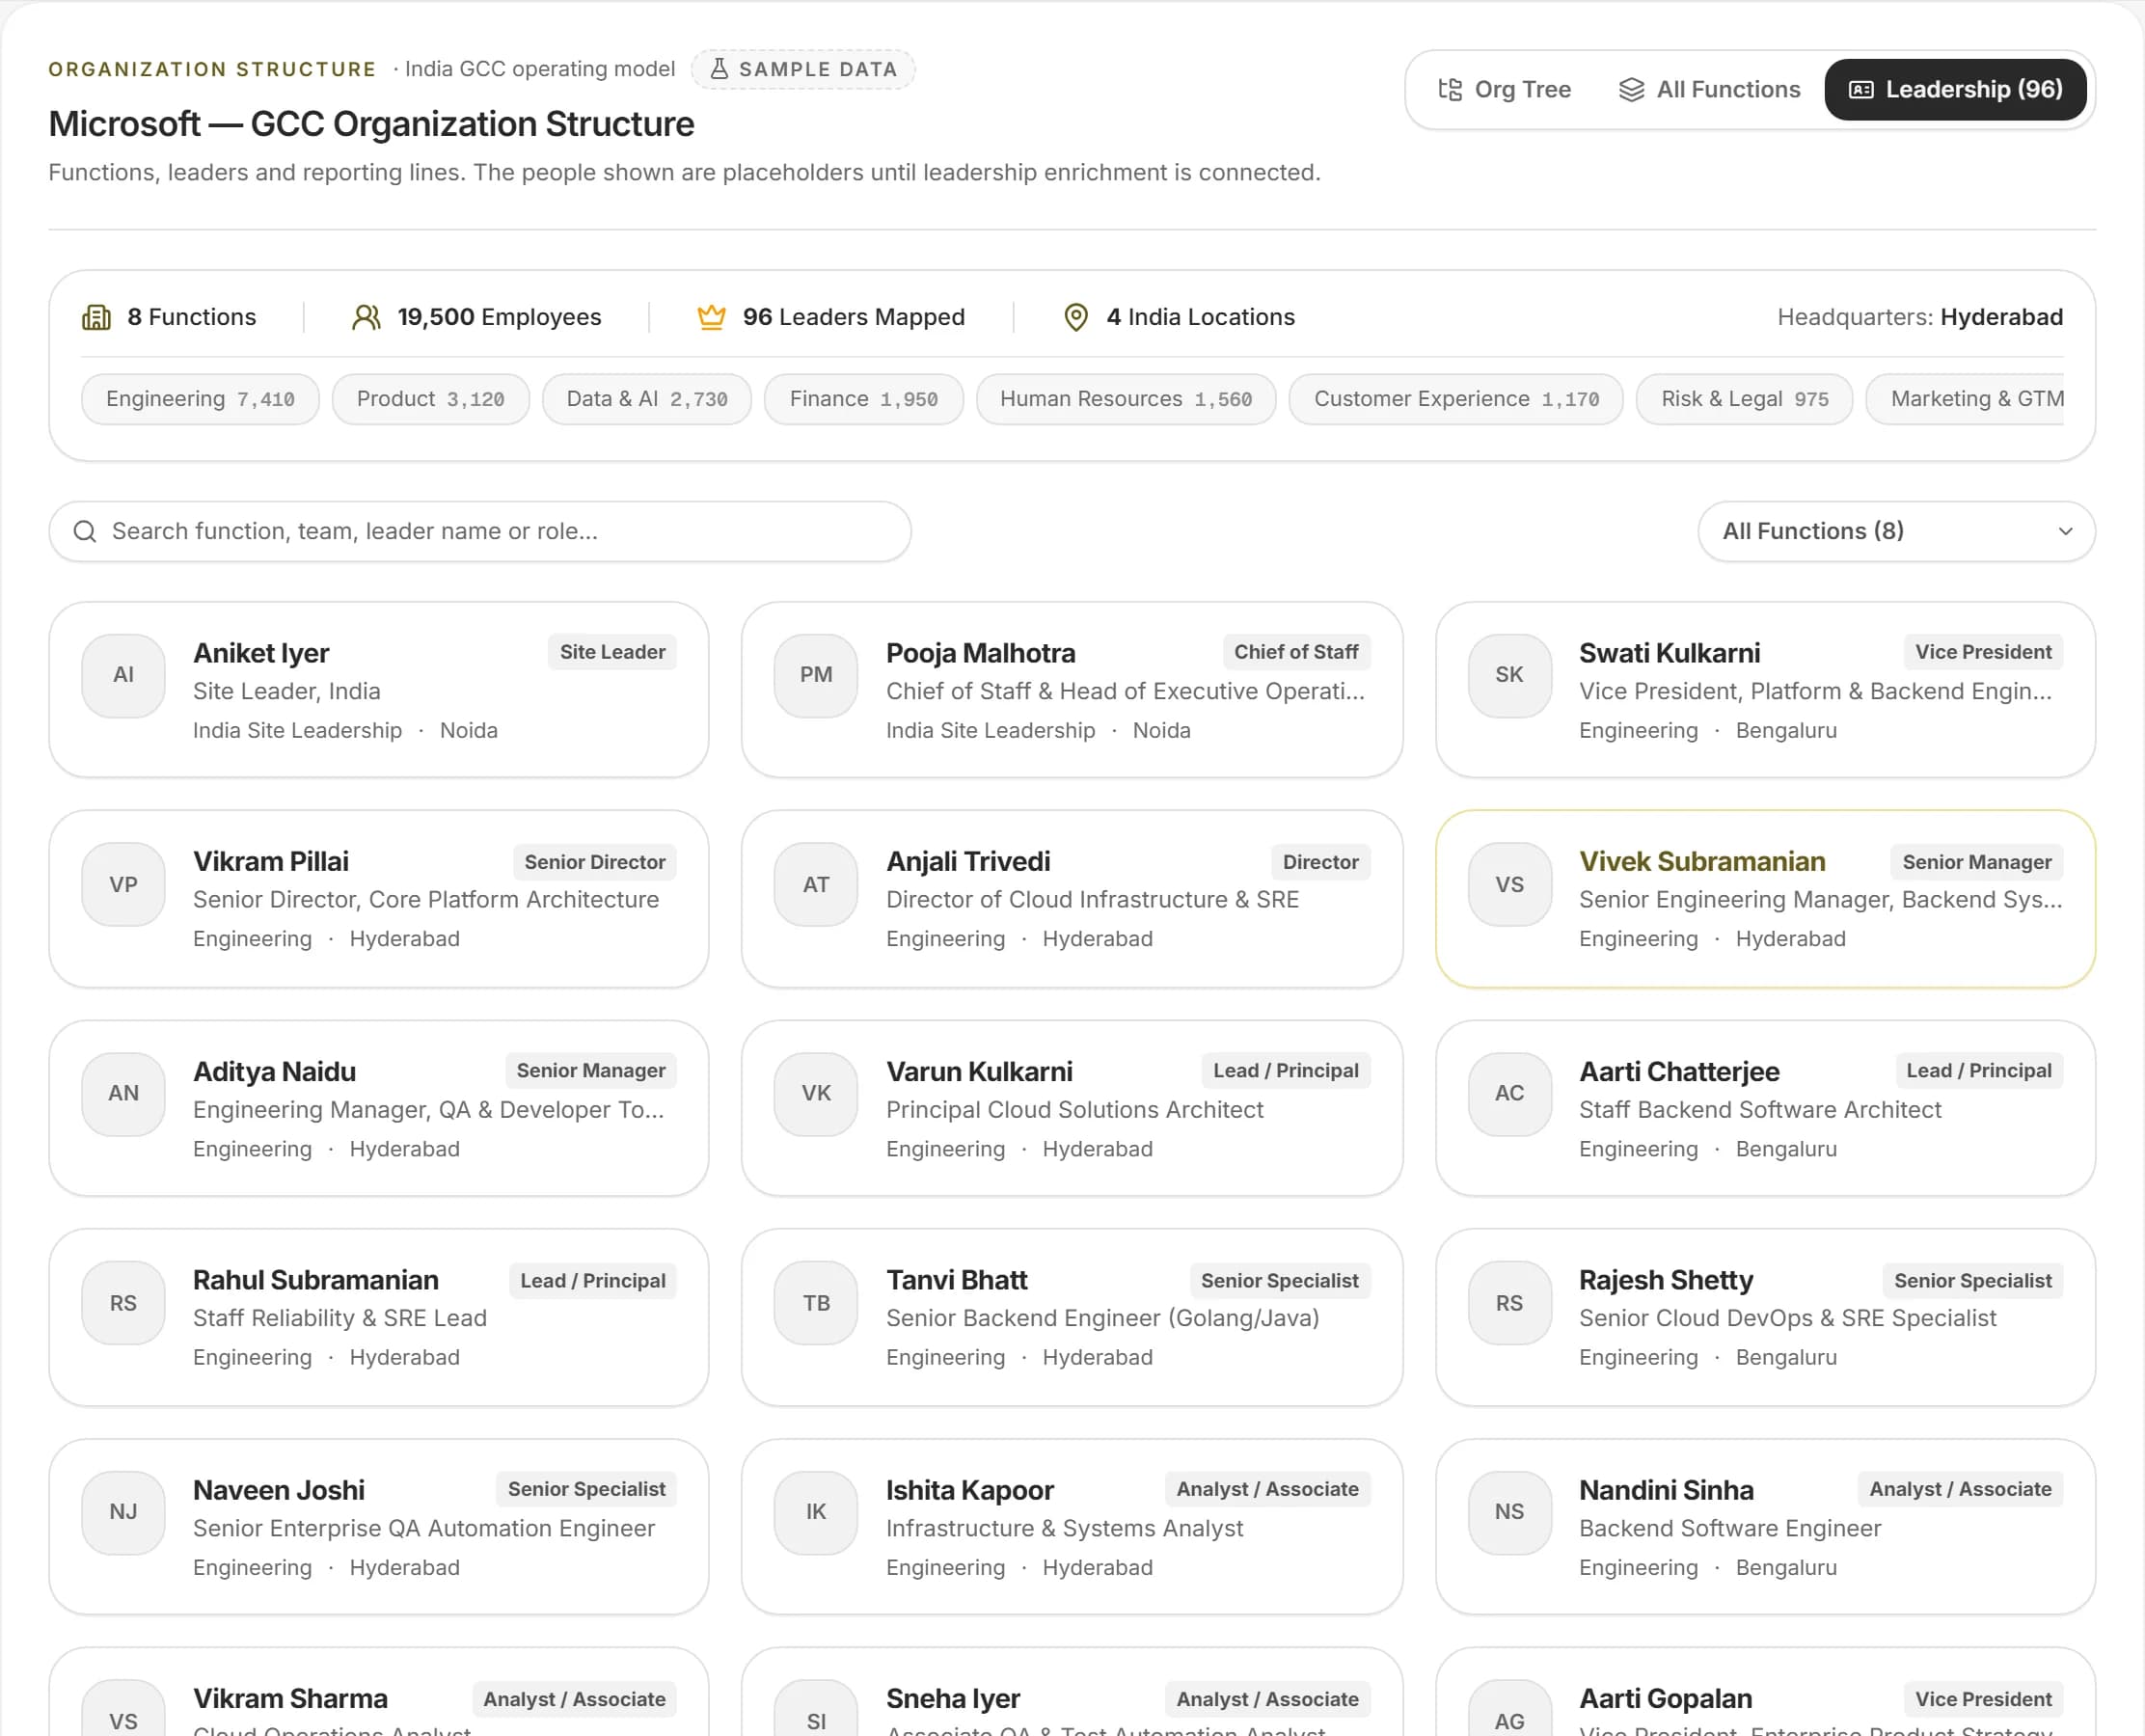Open highlighted Vivek Subramanian card

click(1765, 899)
